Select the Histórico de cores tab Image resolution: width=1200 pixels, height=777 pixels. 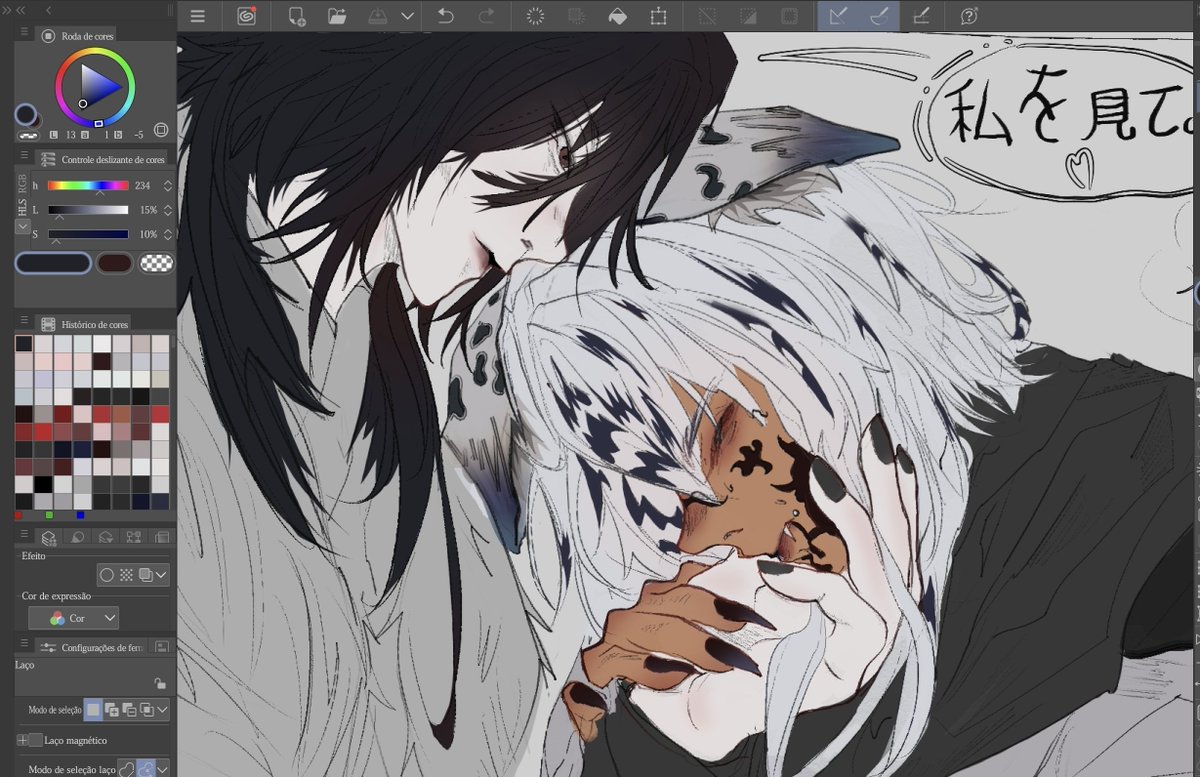coord(84,324)
